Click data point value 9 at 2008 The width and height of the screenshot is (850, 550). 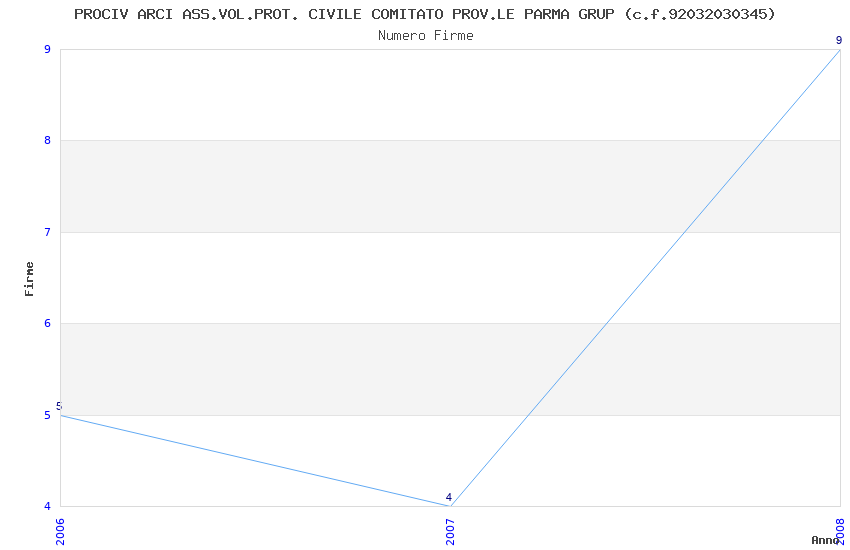pyautogui.click(x=839, y=40)
